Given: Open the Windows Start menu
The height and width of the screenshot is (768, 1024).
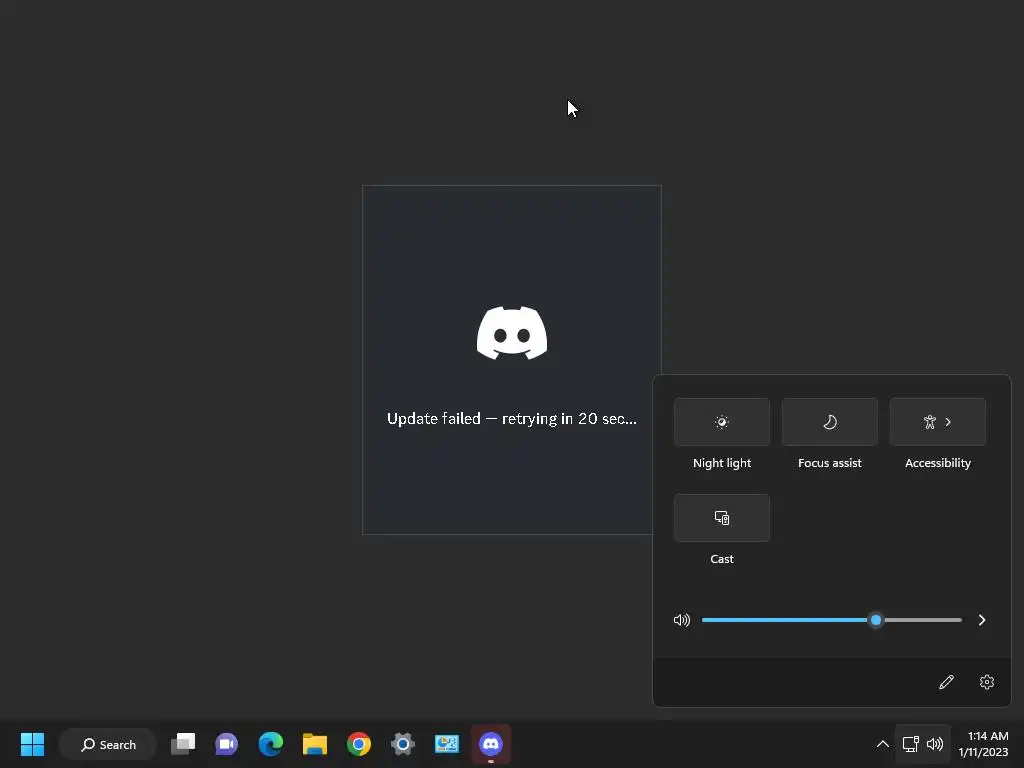Looking at the screenshot, I should pos(32,744).
